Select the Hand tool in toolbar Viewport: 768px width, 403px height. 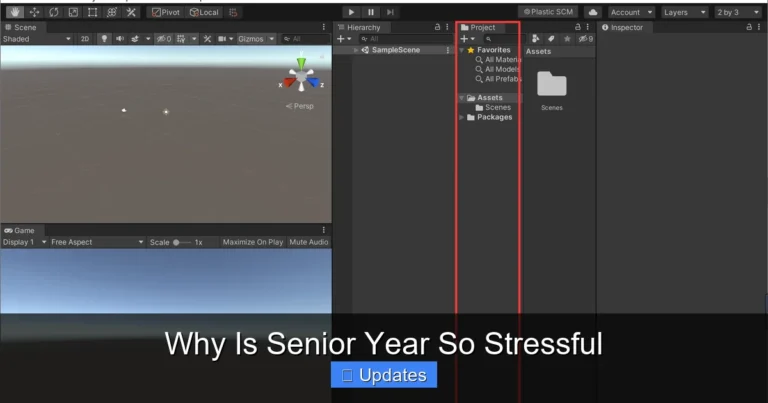[15, 12]
